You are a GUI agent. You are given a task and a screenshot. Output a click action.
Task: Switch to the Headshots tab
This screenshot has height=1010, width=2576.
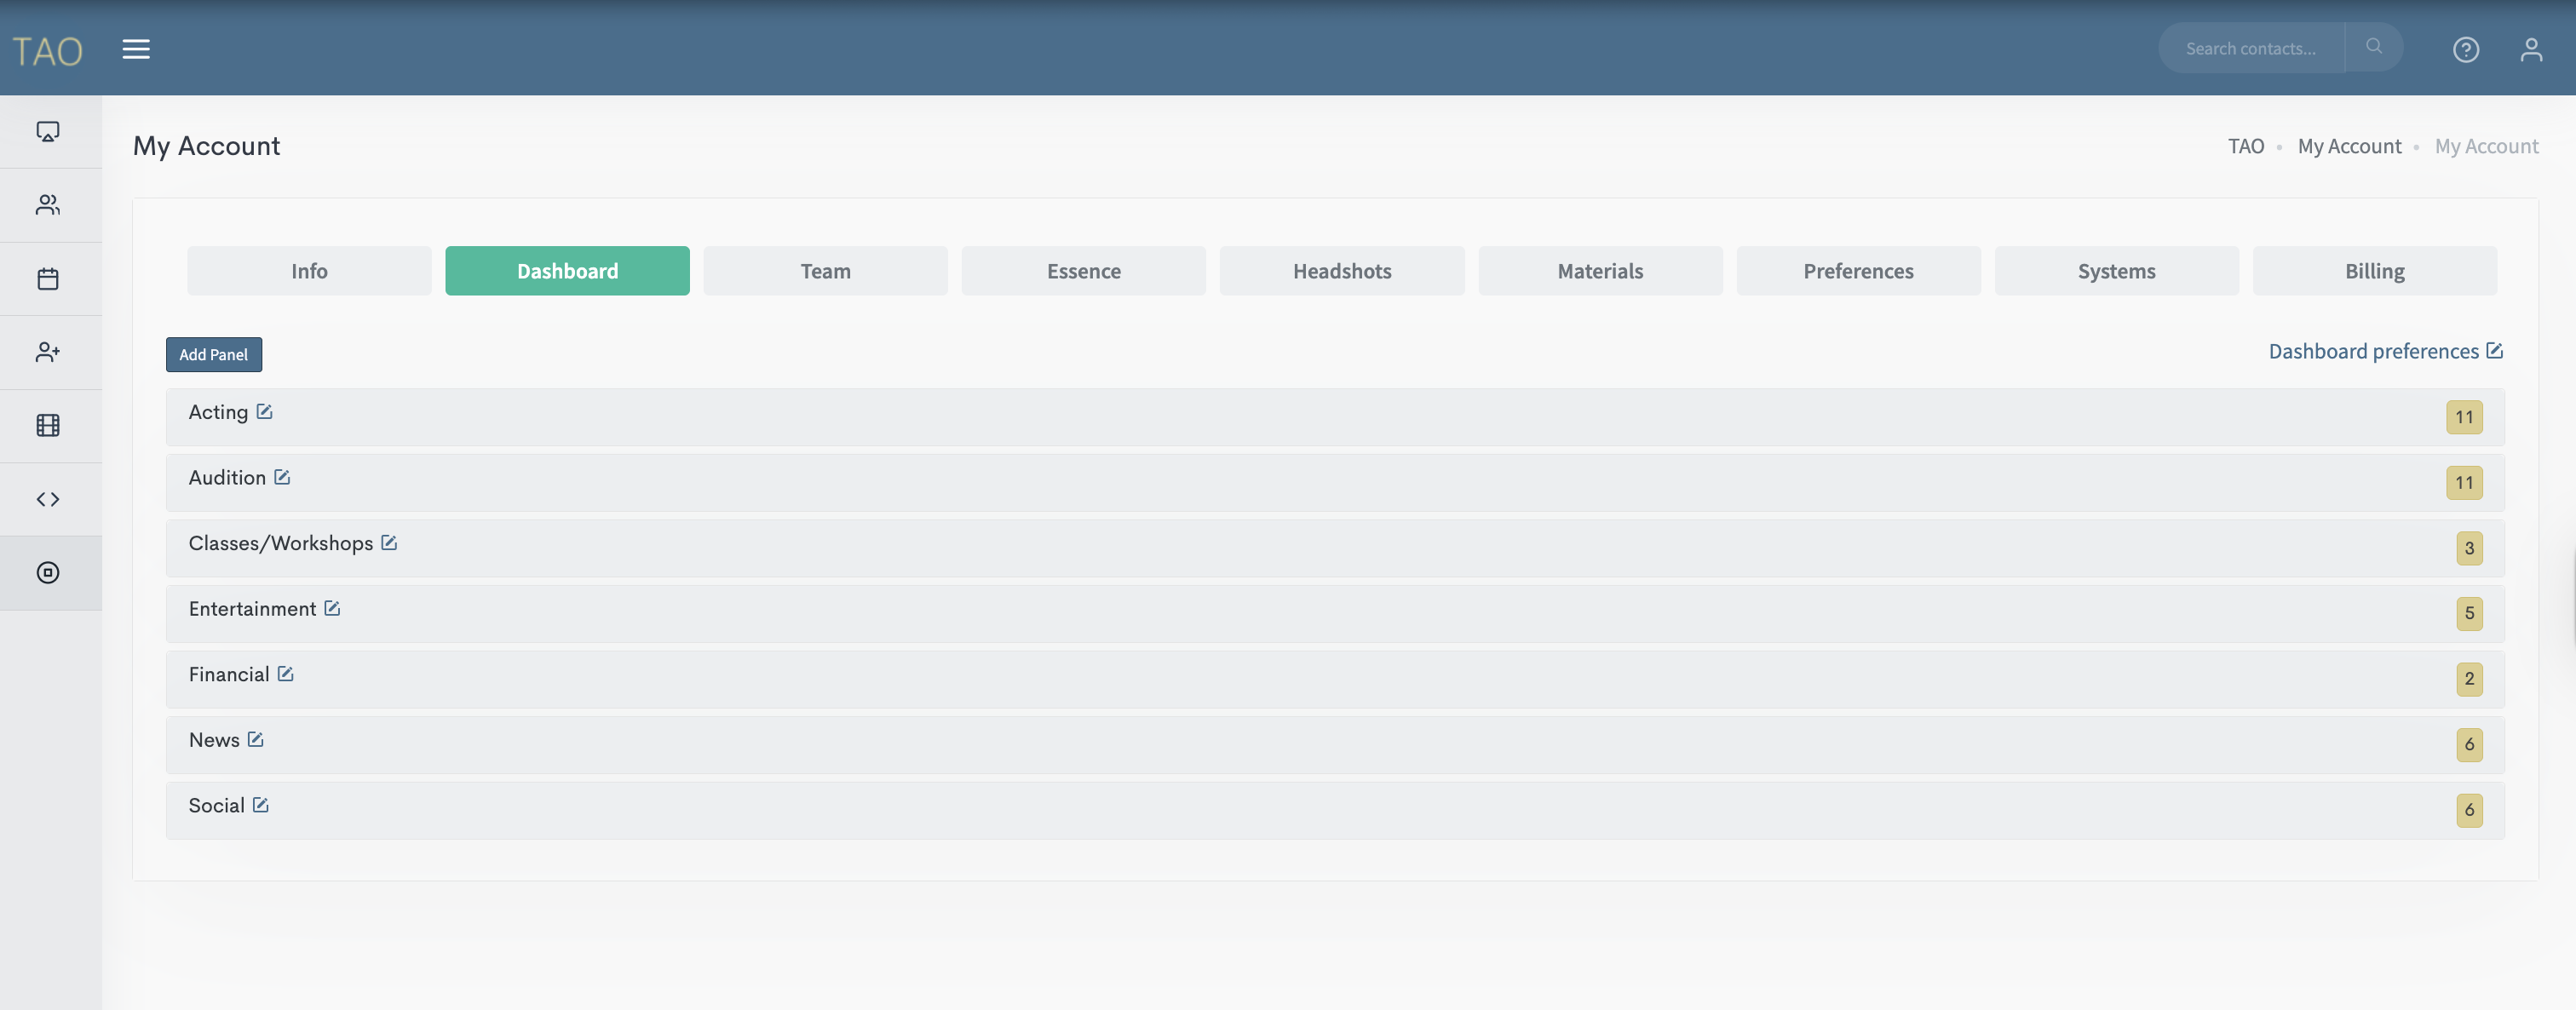click(x=1341, y=271)
